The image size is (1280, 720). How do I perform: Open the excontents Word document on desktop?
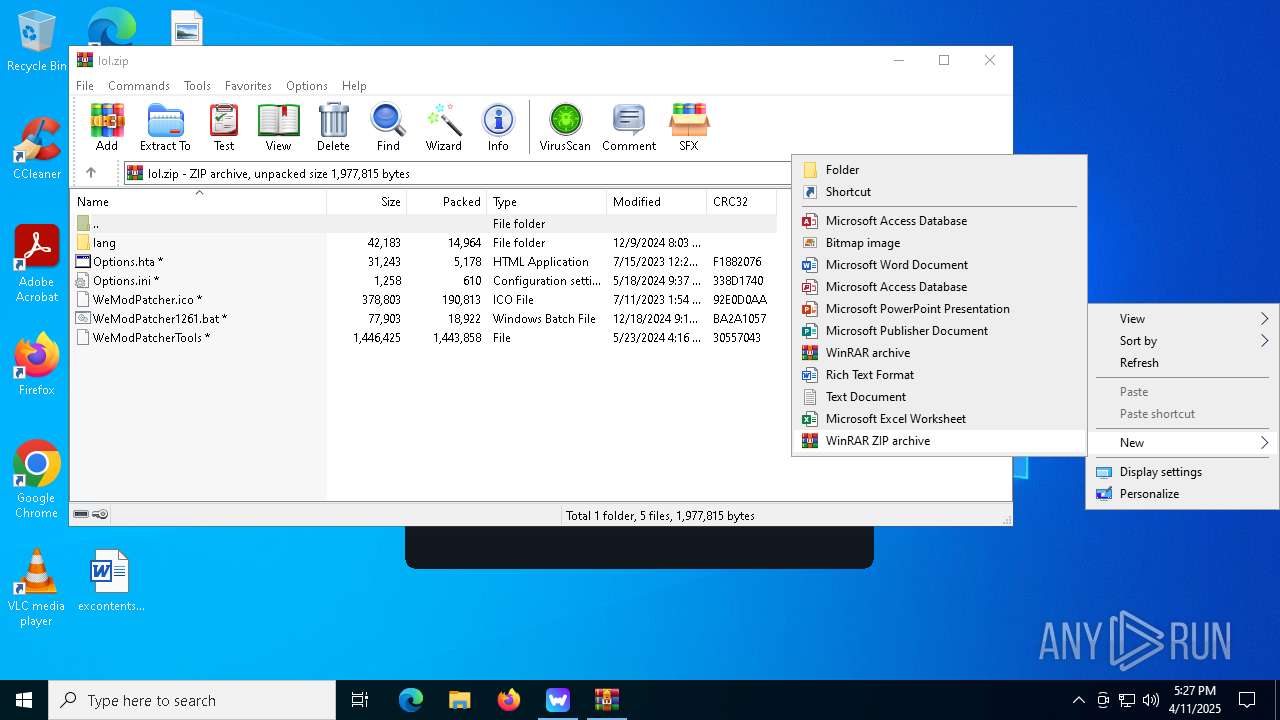(110, 580)
